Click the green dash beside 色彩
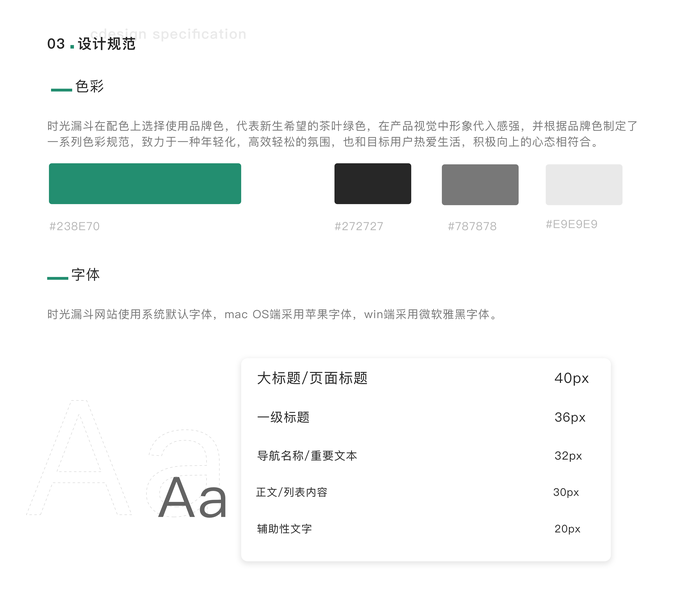676x600 pixels. [61, 90]
